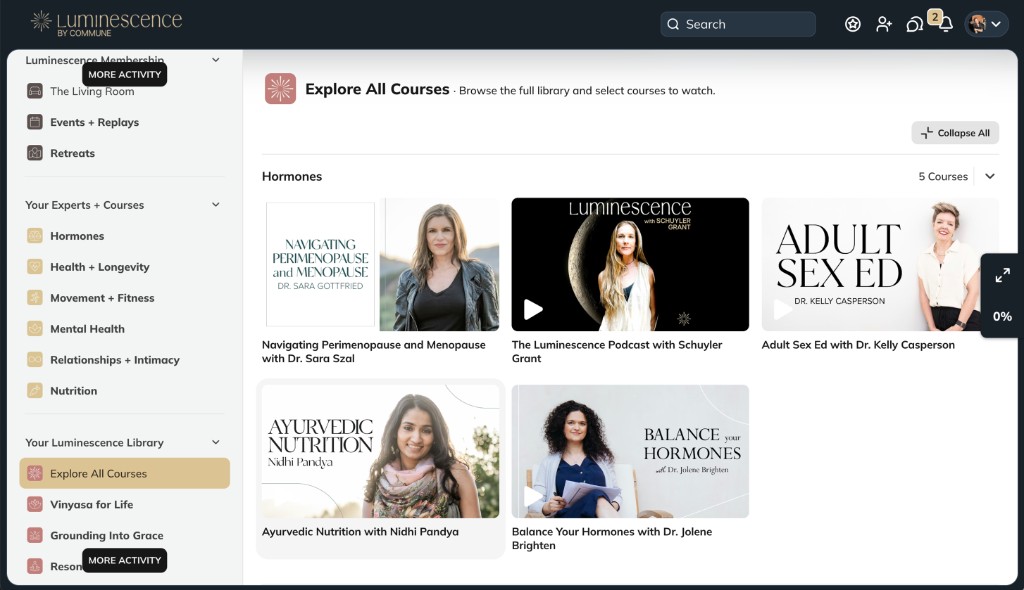Click the Explore All Courses sidebar icon
The height and width of the screenshot is (590, 1024).
(x=35, y=474)
